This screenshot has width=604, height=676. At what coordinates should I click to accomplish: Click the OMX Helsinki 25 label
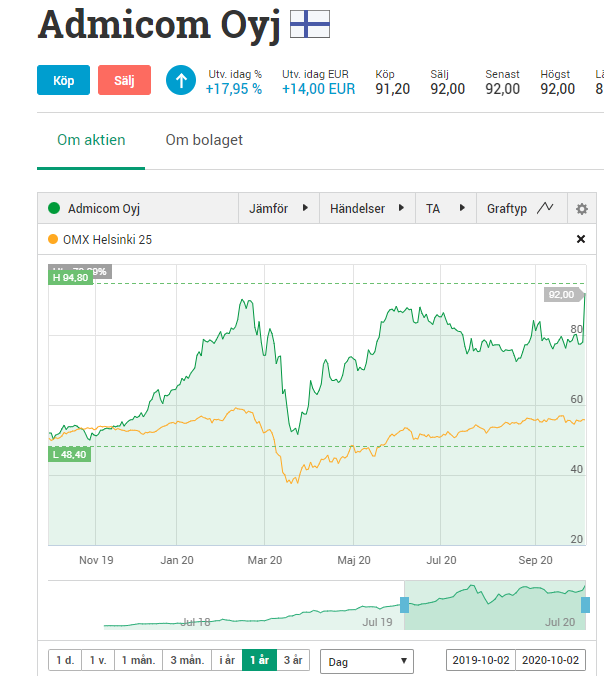point(107,239)
